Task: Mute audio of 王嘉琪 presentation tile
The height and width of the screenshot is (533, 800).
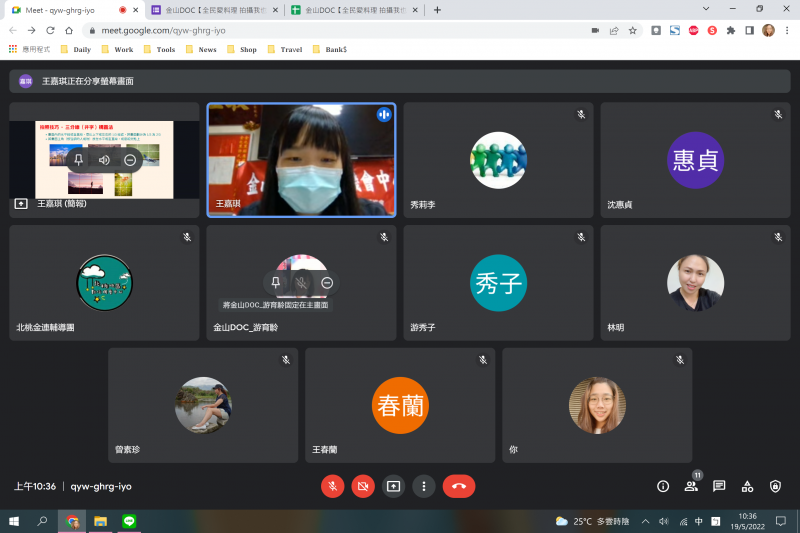Action: coord(104,160)
